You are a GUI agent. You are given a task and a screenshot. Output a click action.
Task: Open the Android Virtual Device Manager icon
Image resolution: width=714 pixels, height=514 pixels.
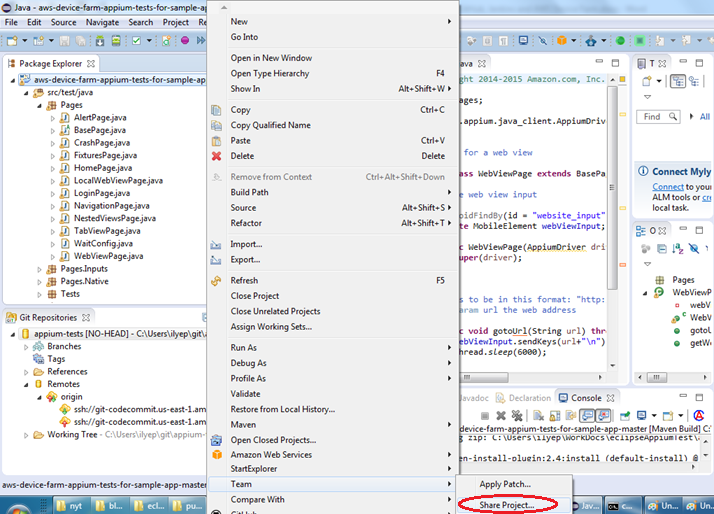[117, 41]
